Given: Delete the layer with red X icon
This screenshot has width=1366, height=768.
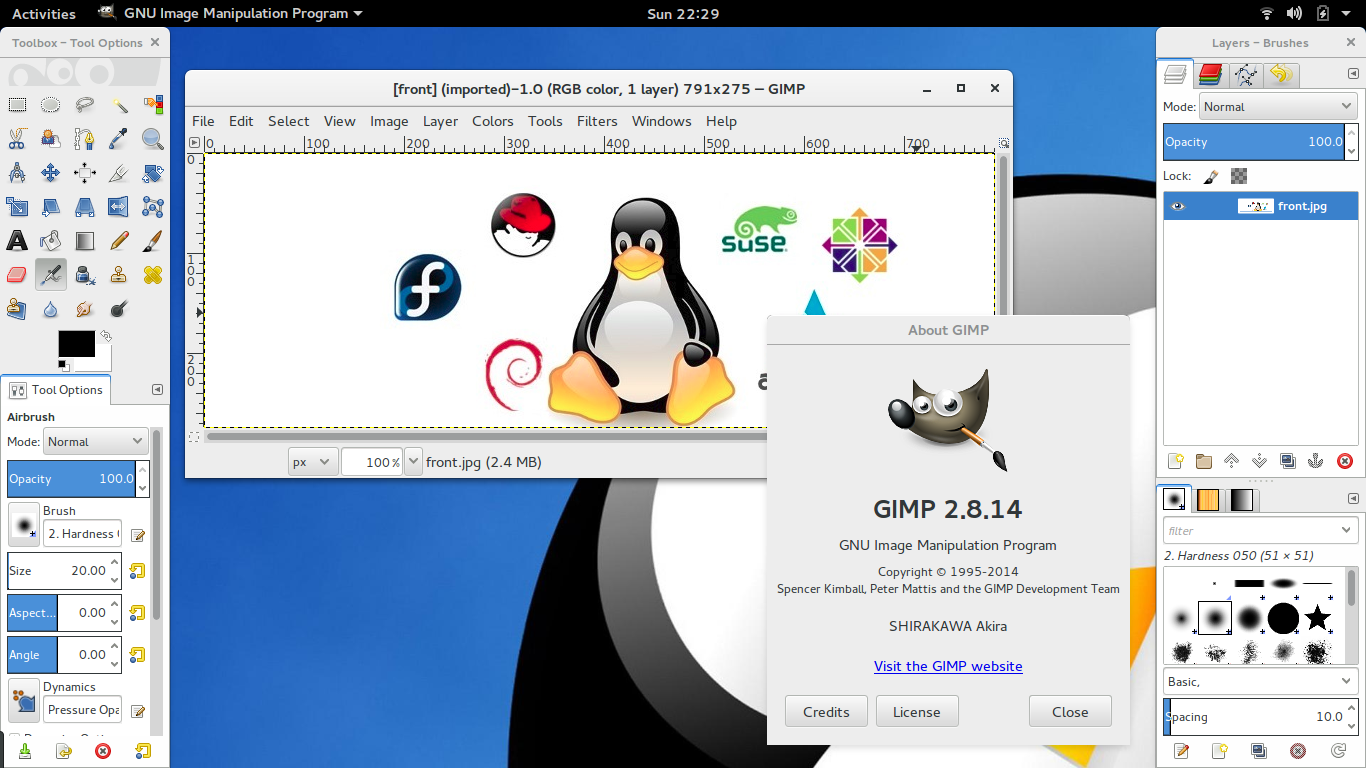Looking at the screenshot, I should (x=1344, y=461).
